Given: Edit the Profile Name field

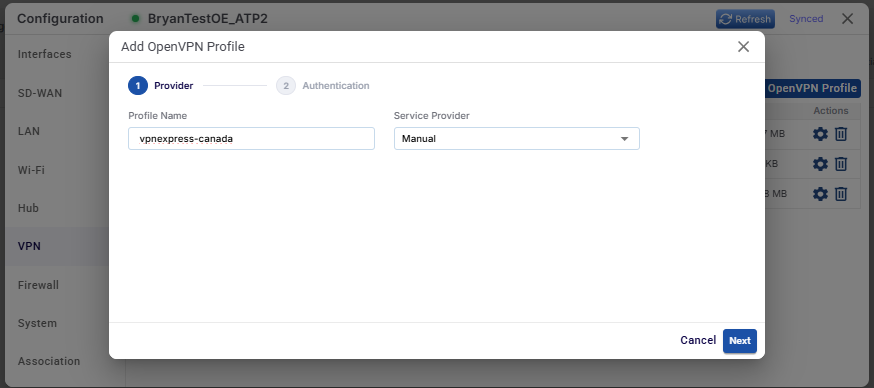Looking at the screenshot, I should point(251,138).
